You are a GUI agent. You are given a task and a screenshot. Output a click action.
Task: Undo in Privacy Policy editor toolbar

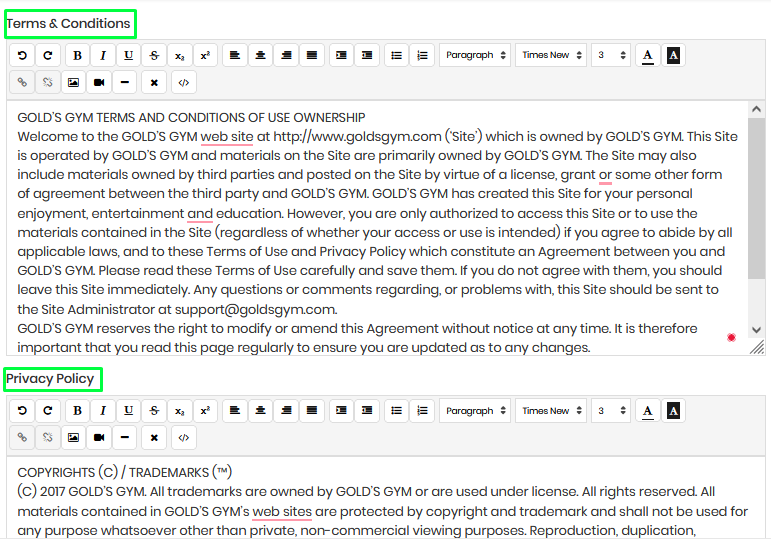(x=22, y=411)
